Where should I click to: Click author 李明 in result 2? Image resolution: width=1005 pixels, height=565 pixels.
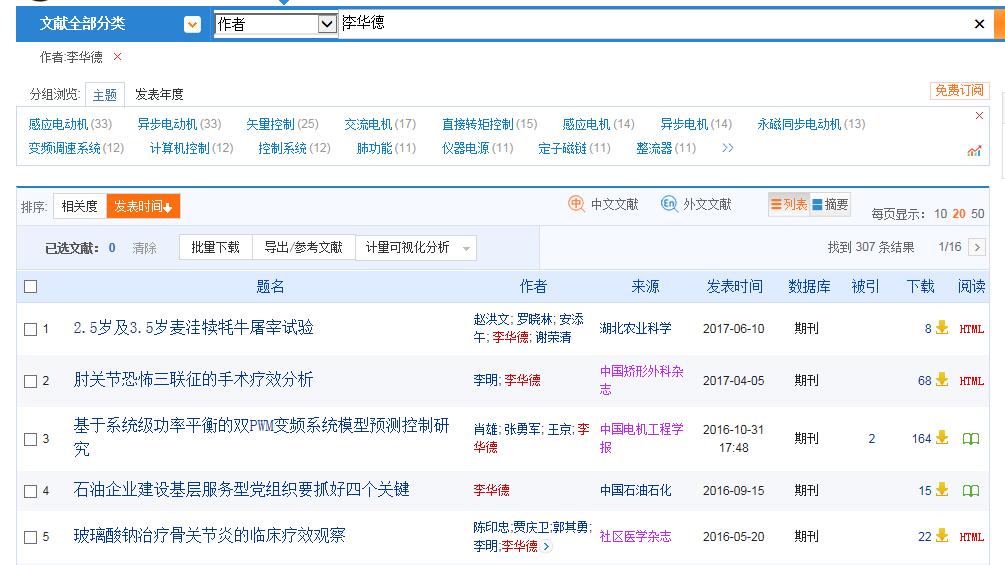click(x=486, y=381)
